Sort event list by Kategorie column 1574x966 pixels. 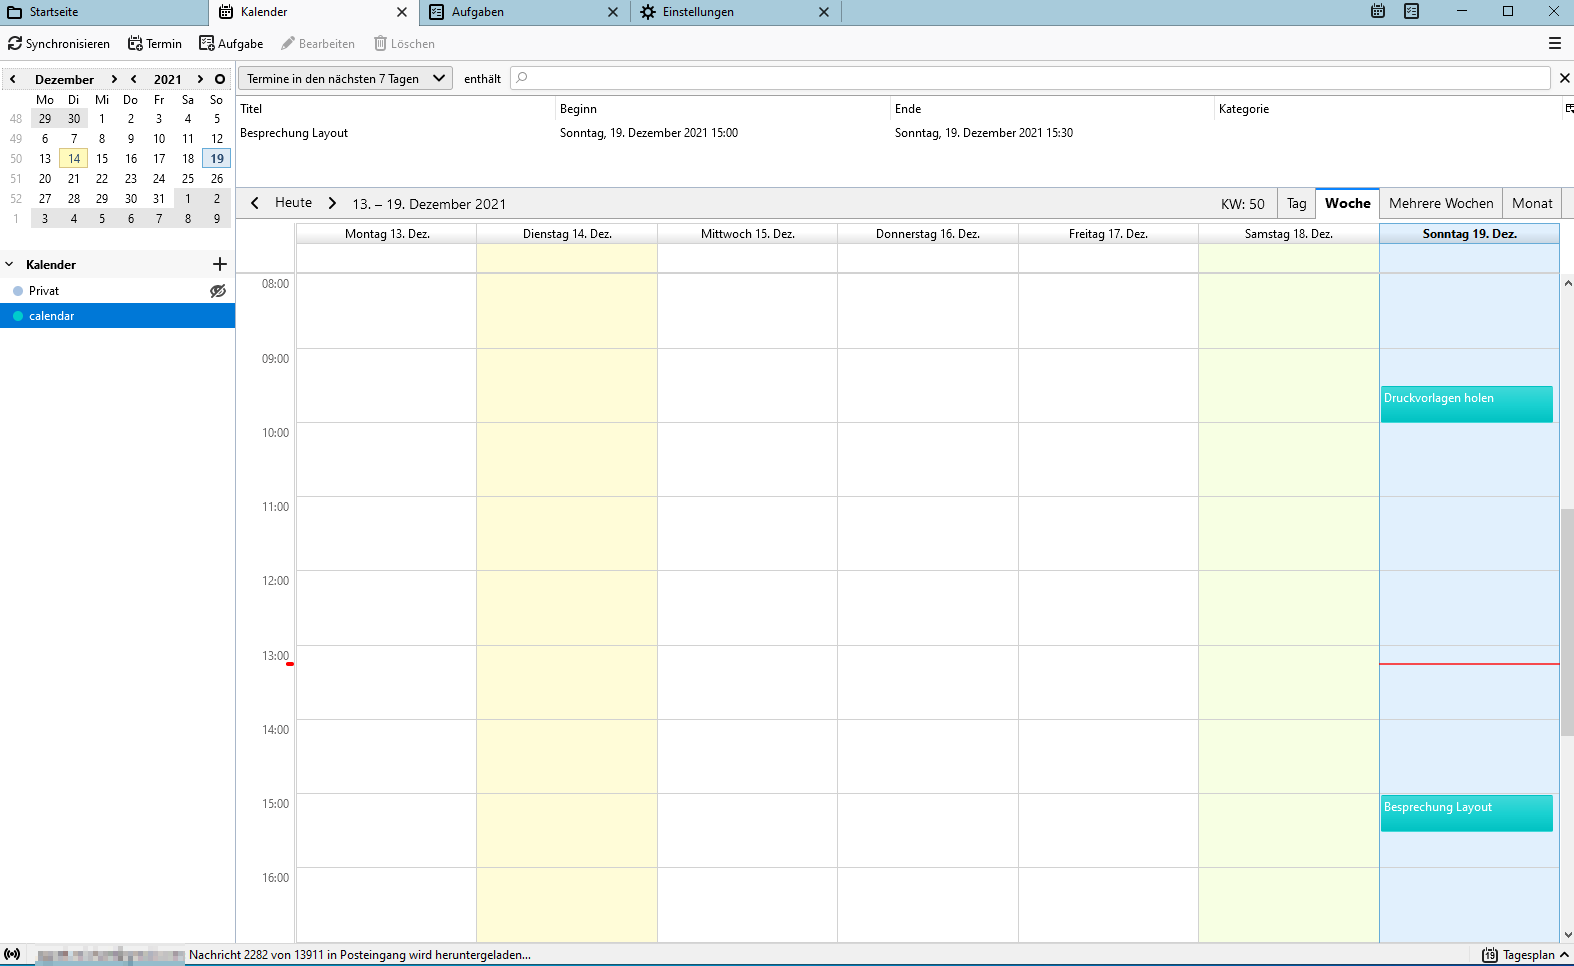(1389, 109)
